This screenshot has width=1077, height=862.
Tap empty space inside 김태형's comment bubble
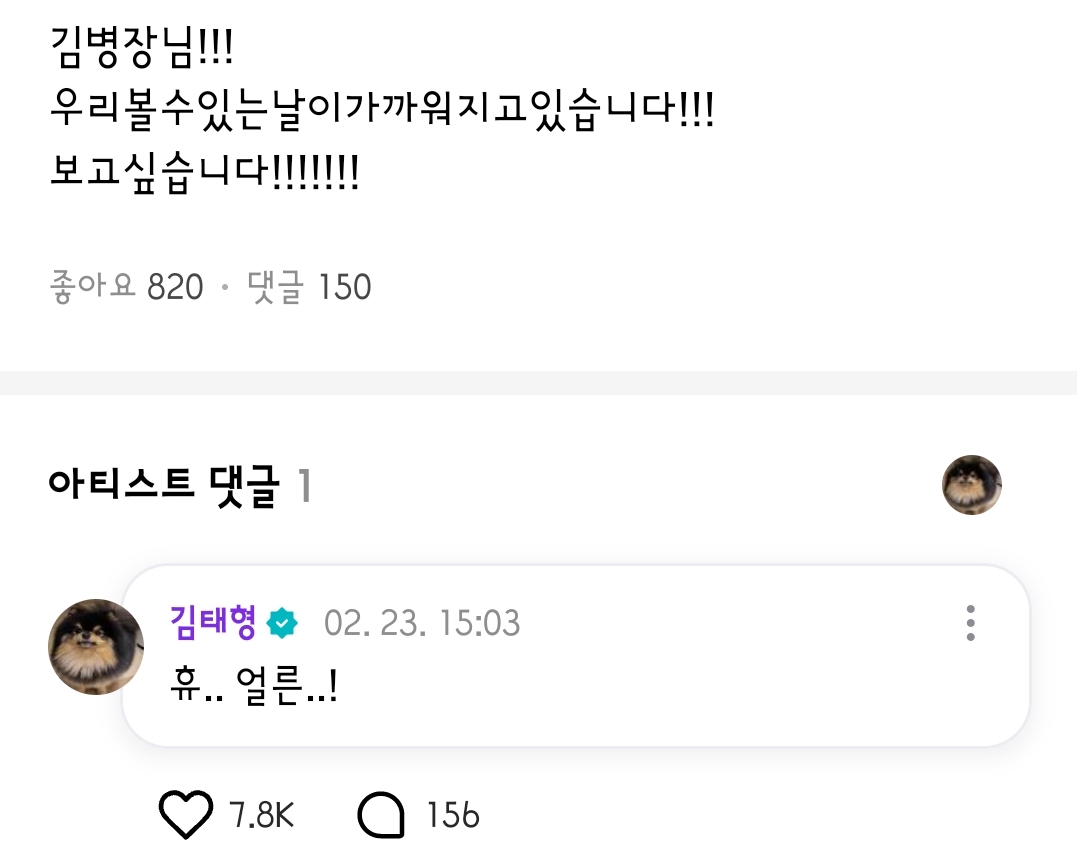point(687,687)
